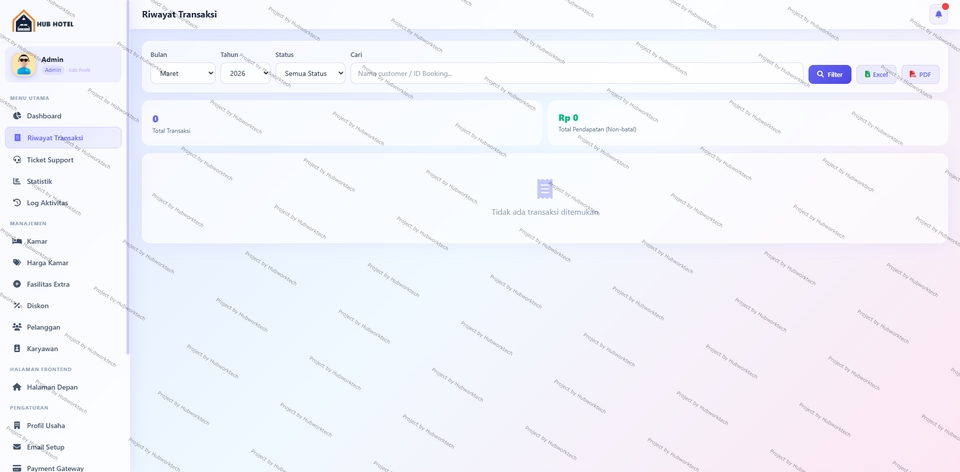Open the Bulan dropdown showing Maret
This screenshot has width=960, height=472.
pos(183,73)
